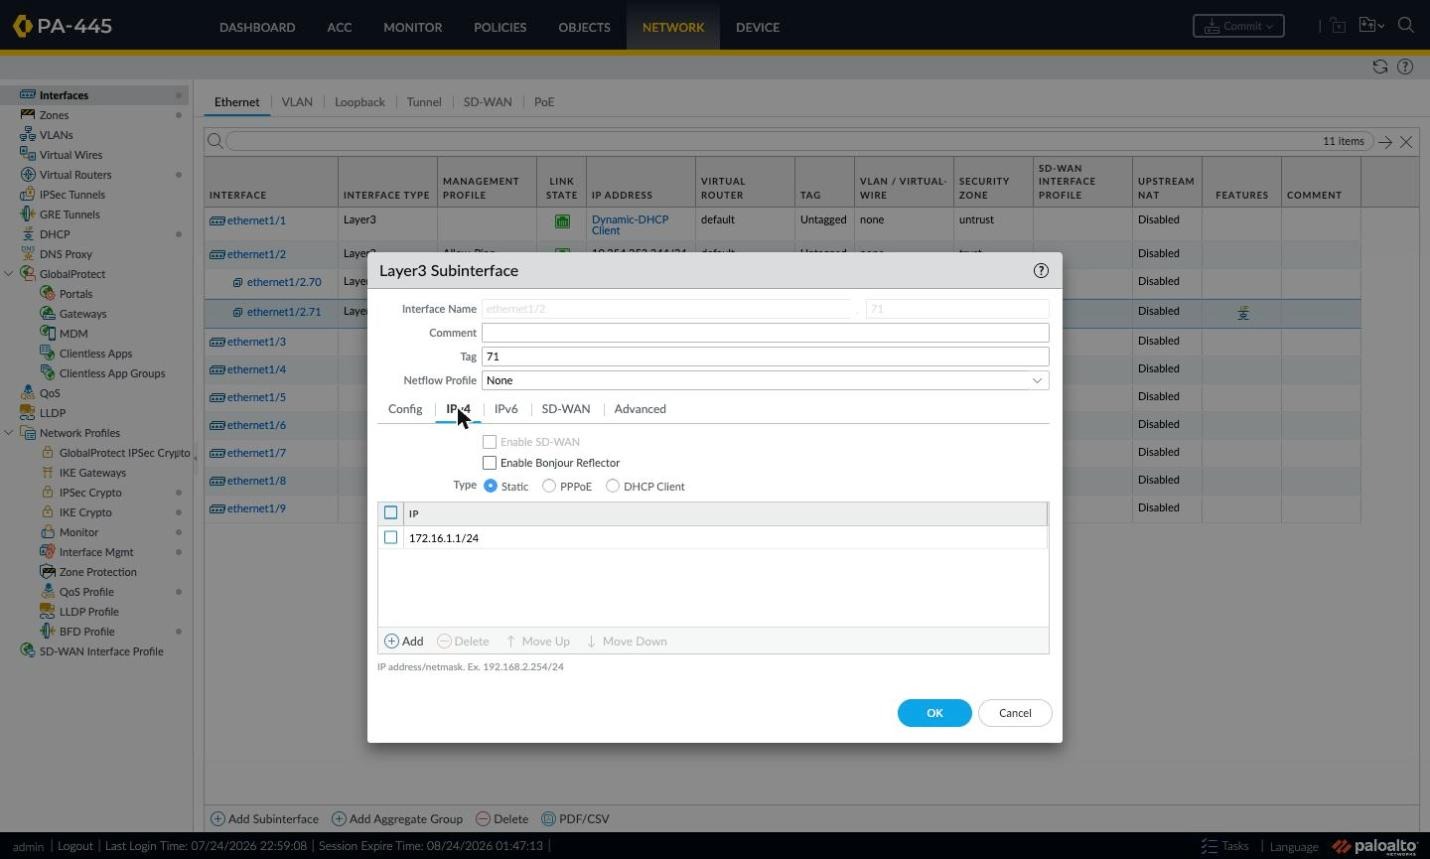The width and height of the screenshot is (1430, 859).
Task: Click the table filter search icon
Action: pos(215,141)
